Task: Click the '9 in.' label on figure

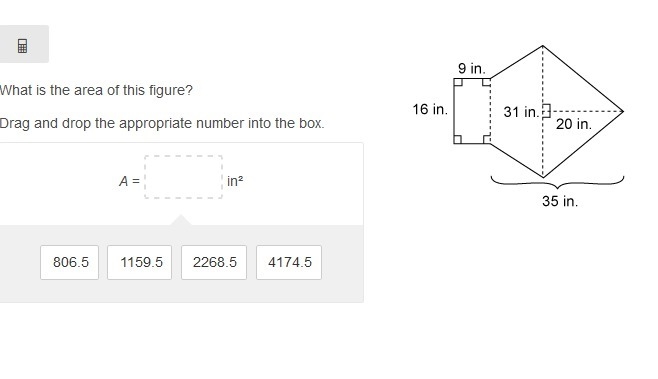Action: click(x=472, y=68)
